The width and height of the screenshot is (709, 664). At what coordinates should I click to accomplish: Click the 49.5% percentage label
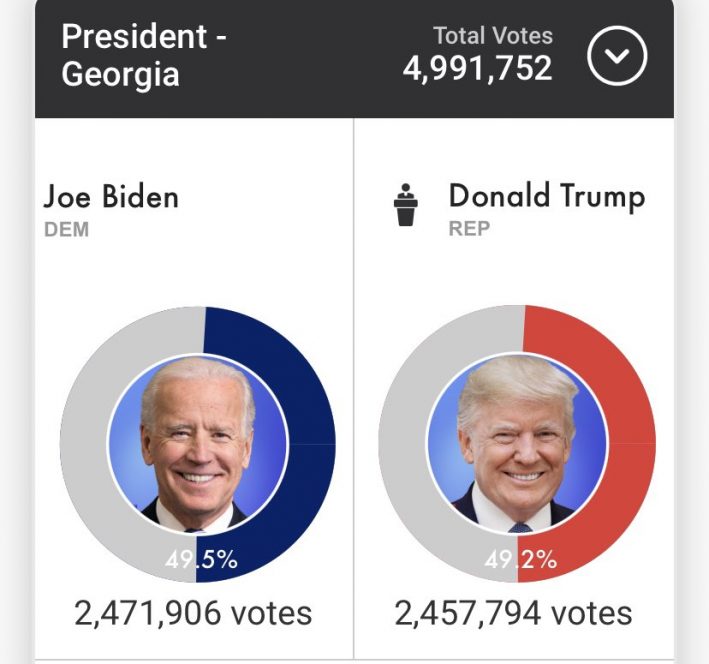coord(202,560)
